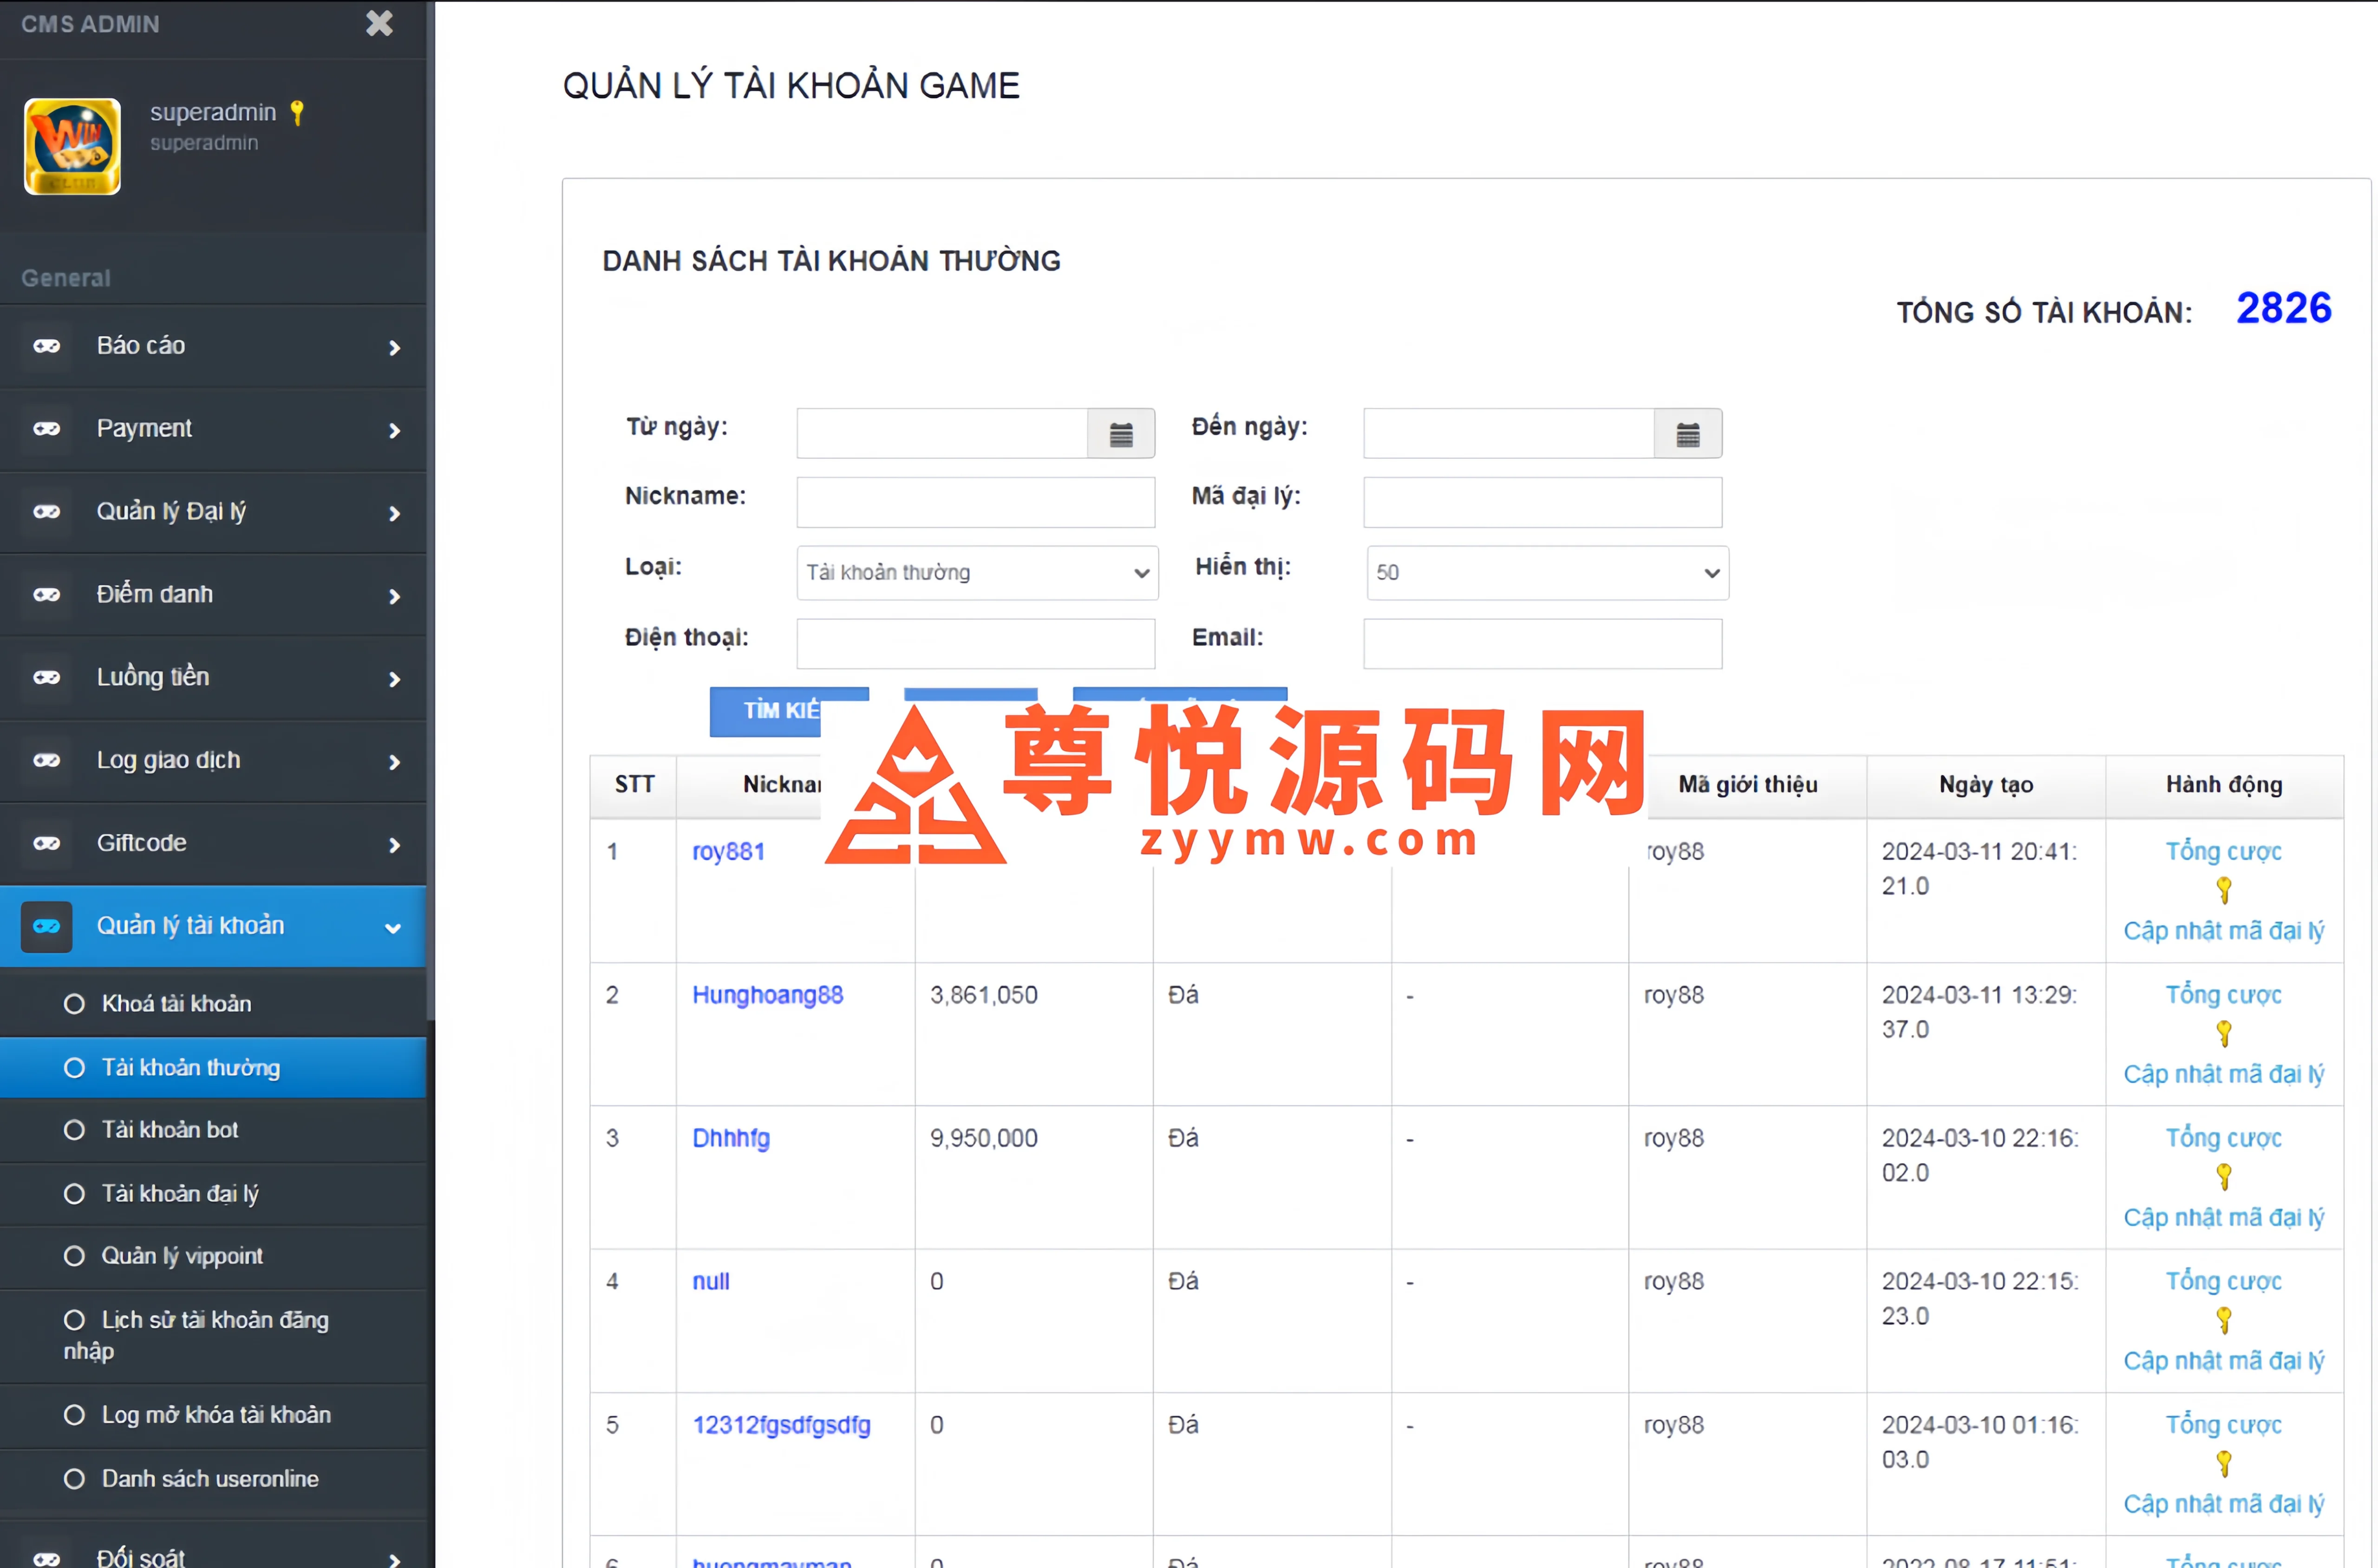Select the Quản lý vippoint submenu item
The height and width of the screenshot is (1568, 2378).
[x=182, y=1255]
